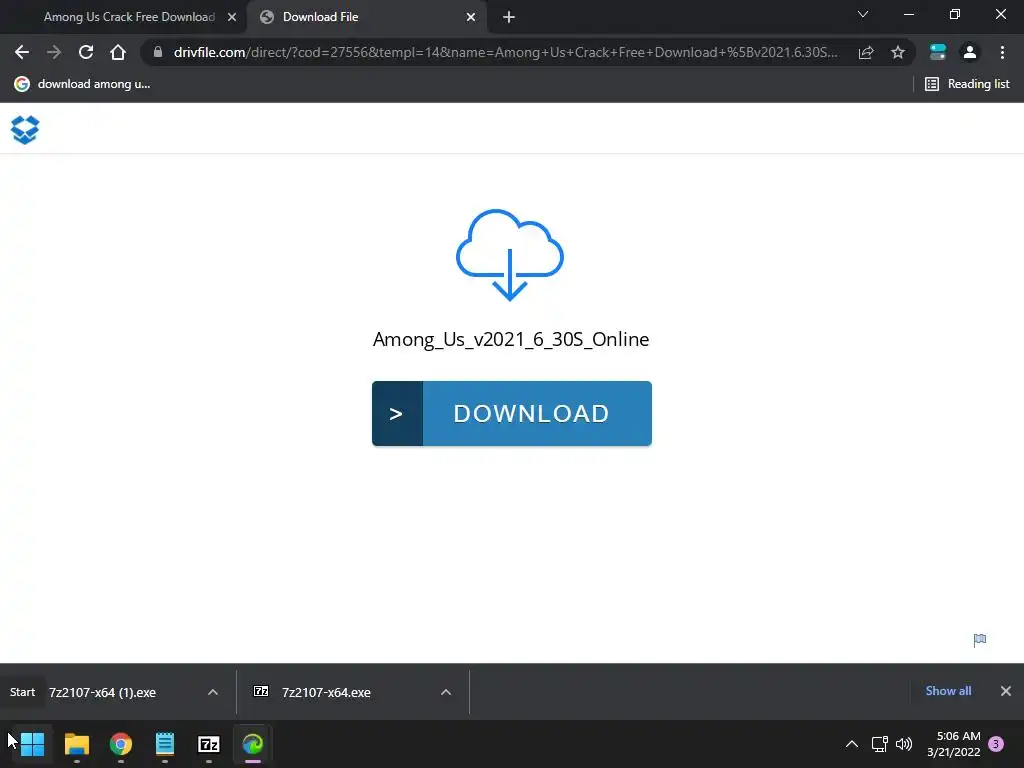Image resolution: width=1024 pixels, height=768 pixels.
Task: Close the downloads bar
Action: 1006,691
